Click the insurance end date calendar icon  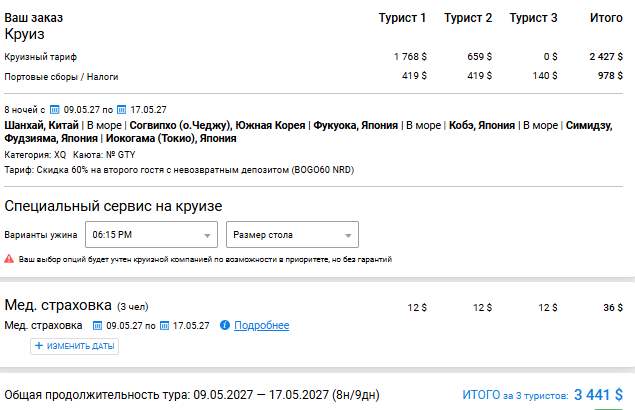pos(164,326)
